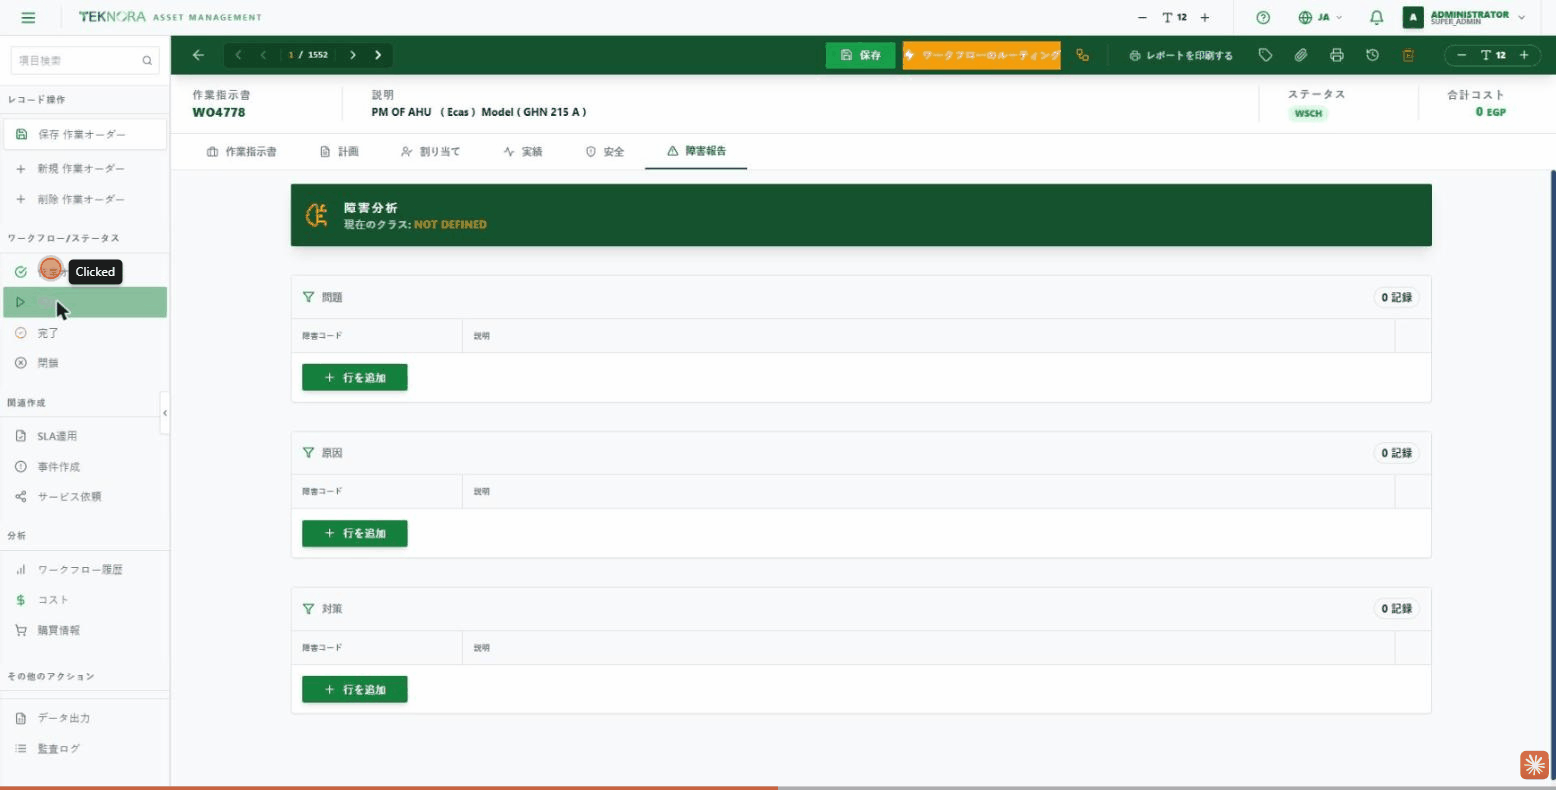Go to the previous record

click(264, 55)
